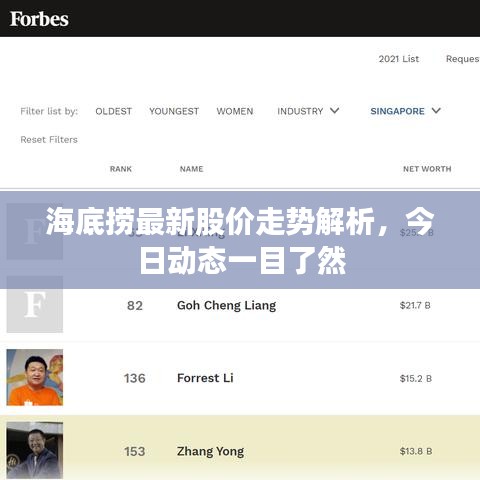Open the Zhang Yong name link
The image size is (480, 480).
click(x=210, y=452)
